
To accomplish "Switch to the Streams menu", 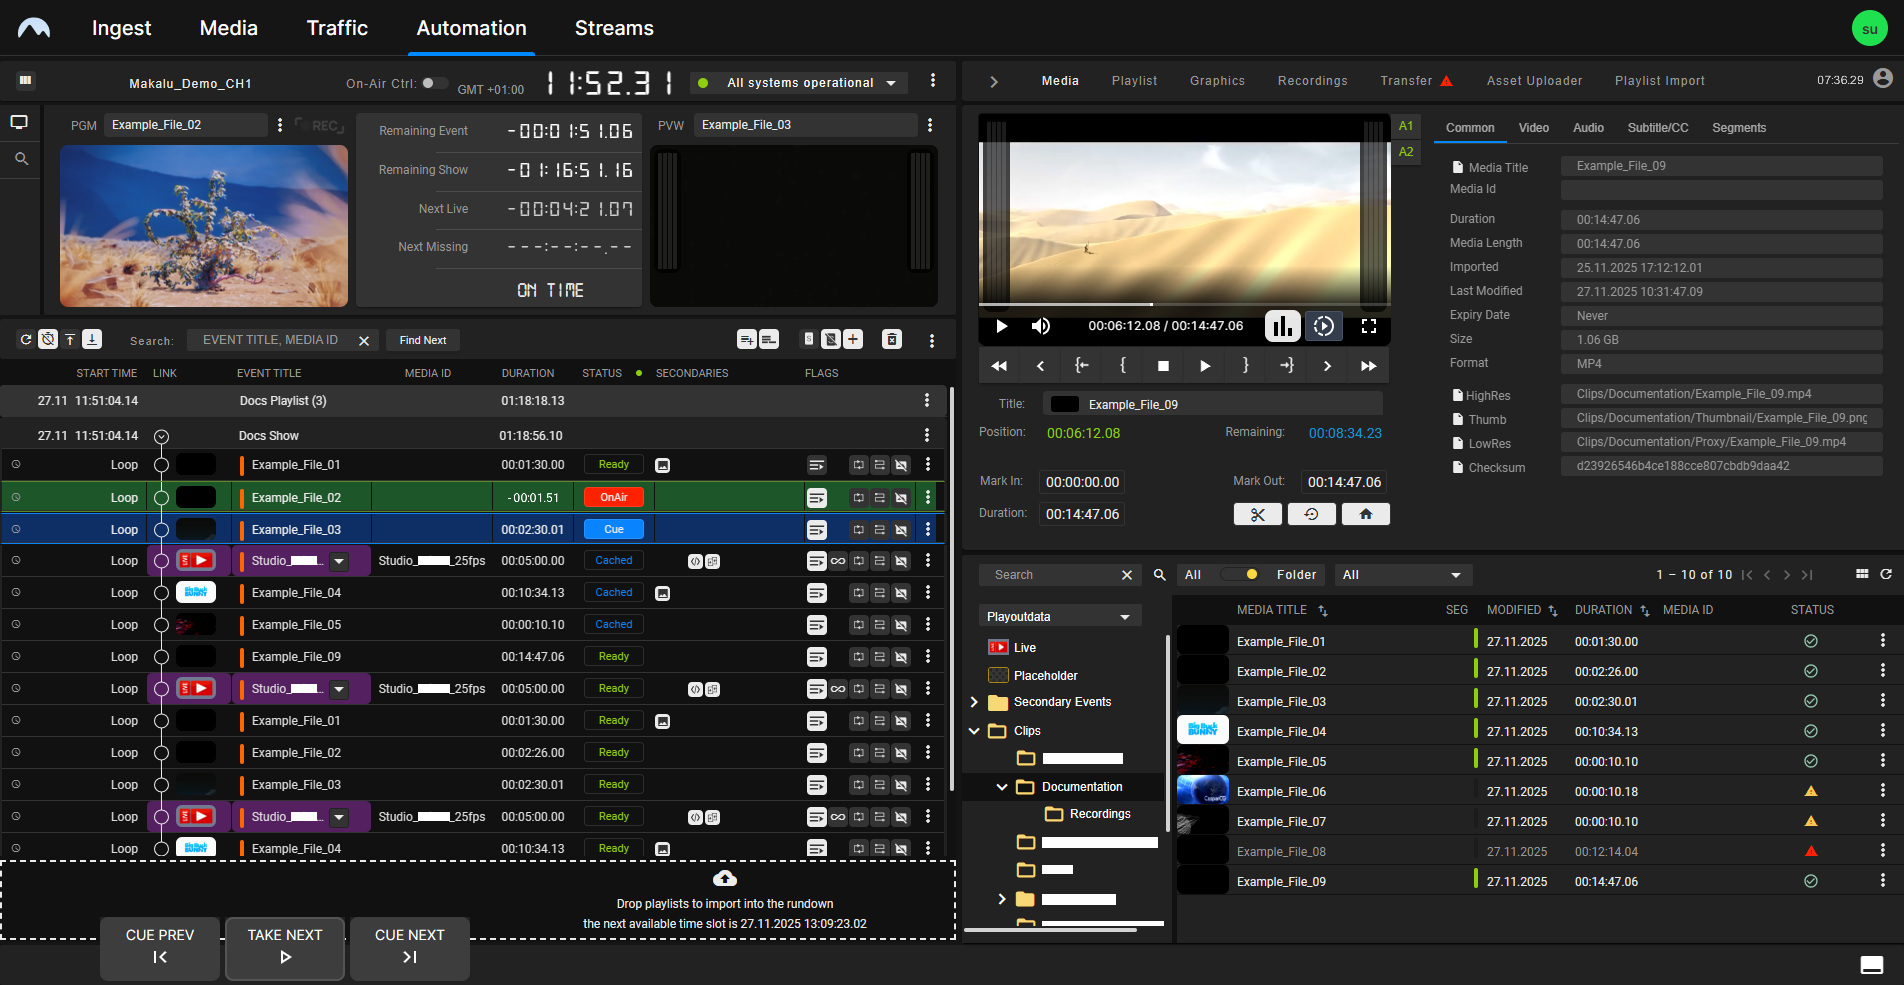I will pyautogui.click(x=614, y=28).
